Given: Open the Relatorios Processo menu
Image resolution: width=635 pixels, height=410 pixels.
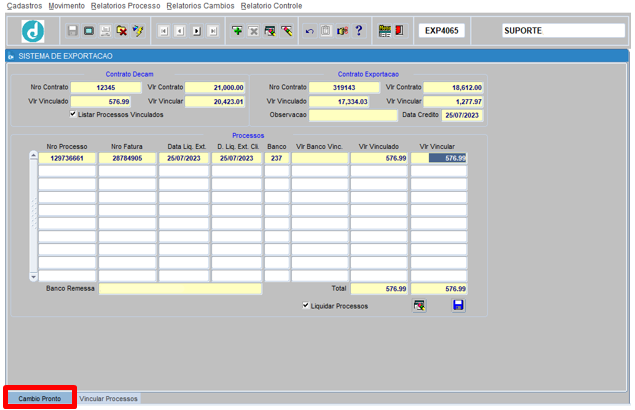Looking at the screenshot, I should [x=126, y=6].
